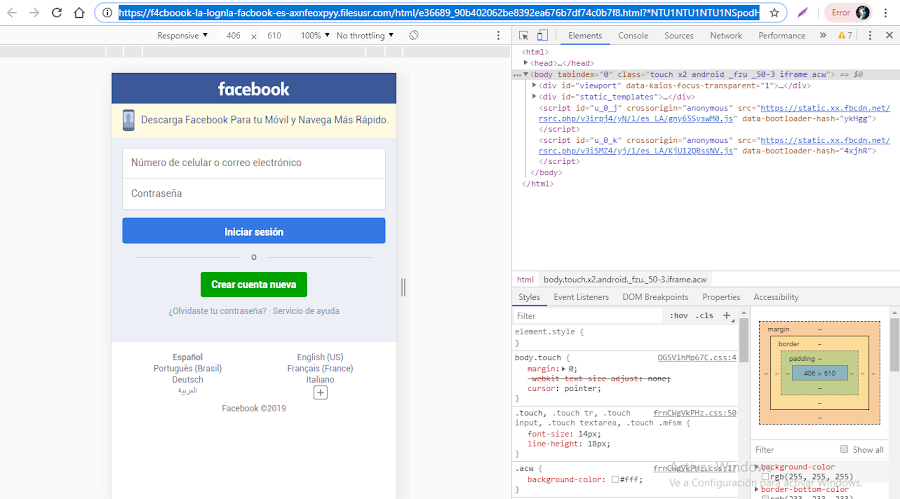This screenshot has height=499, width=900.
Task: Open the Performance tab
Action: [782, 35]
